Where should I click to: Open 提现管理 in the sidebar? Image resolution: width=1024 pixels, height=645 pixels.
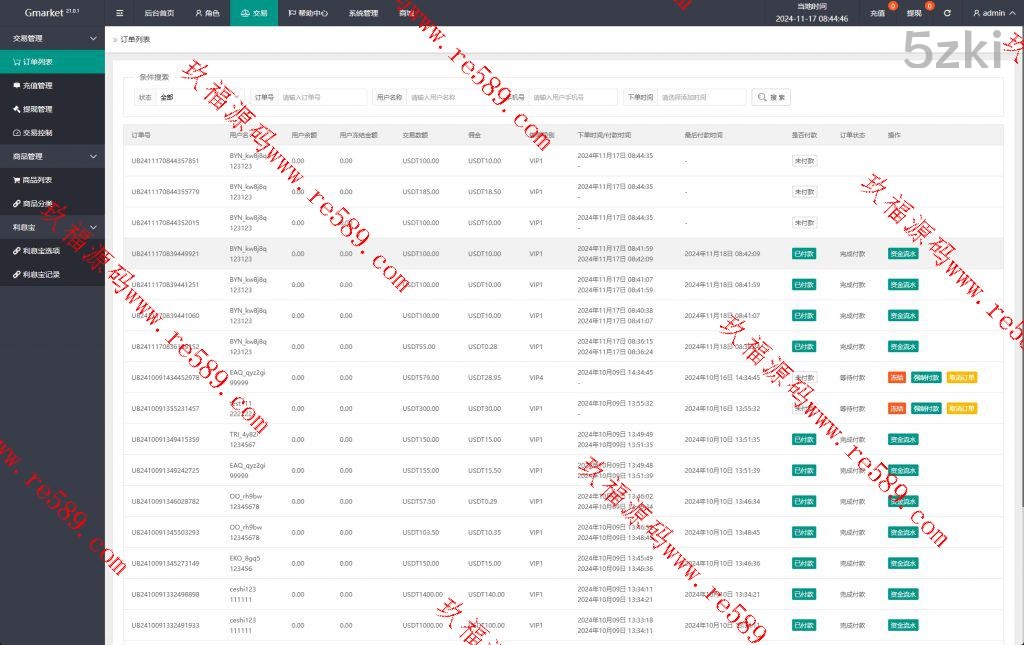click(x=37, y=109)
